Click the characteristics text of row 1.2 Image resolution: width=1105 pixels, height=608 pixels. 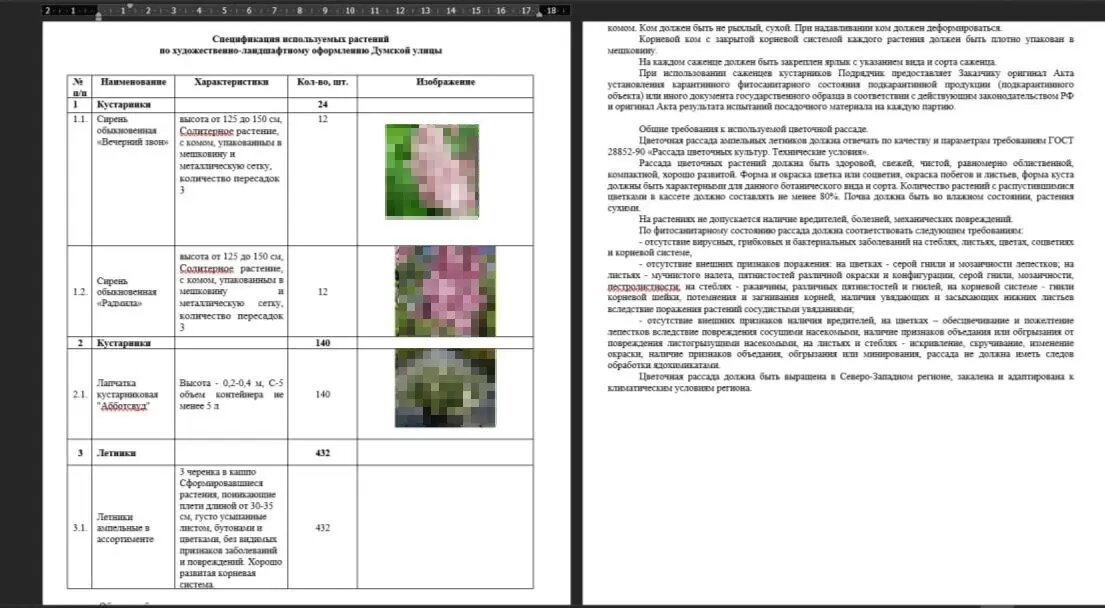pyautogui.click(x=231, y=292)
